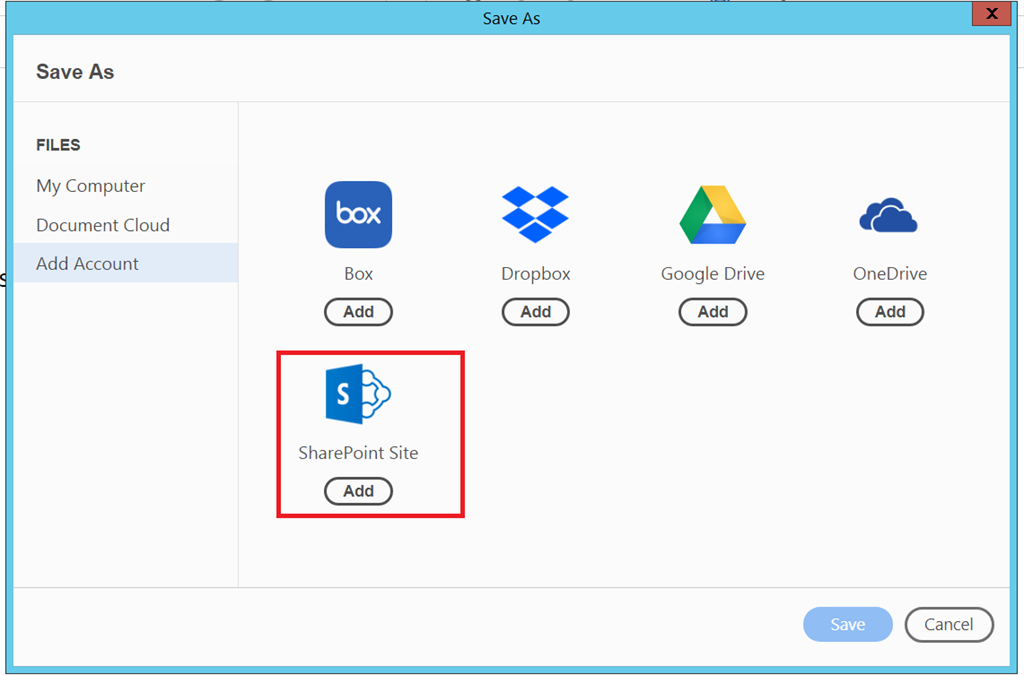Click the Save button
Image resolution: width=1024 pixels, height=675 pixels.
pos(848,625)
